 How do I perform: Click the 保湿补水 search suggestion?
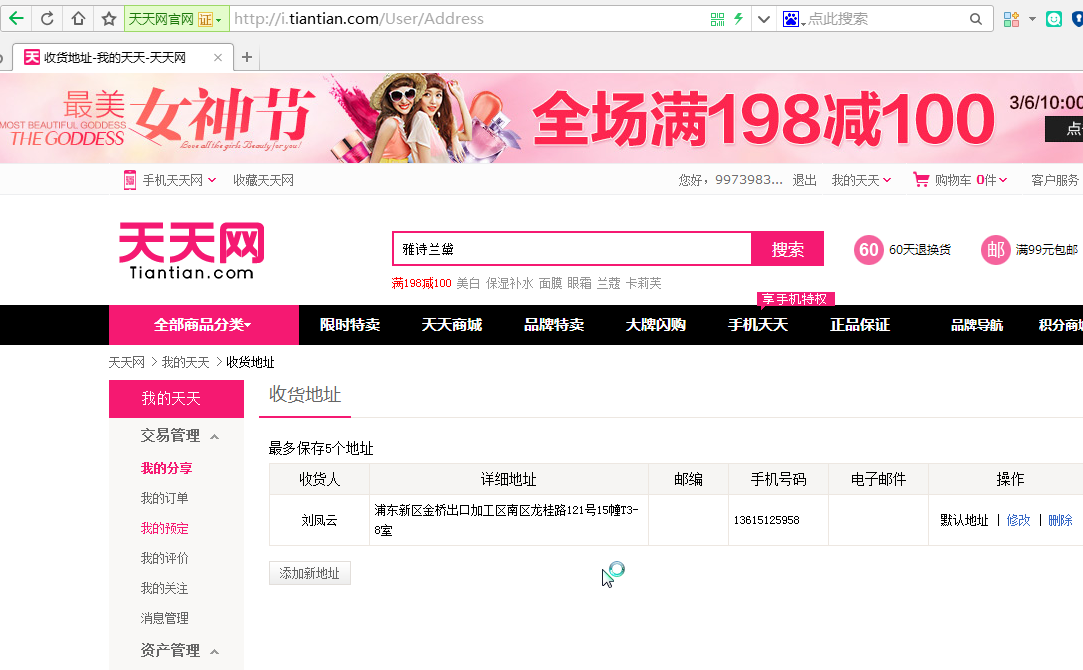(x=510, y=283)
